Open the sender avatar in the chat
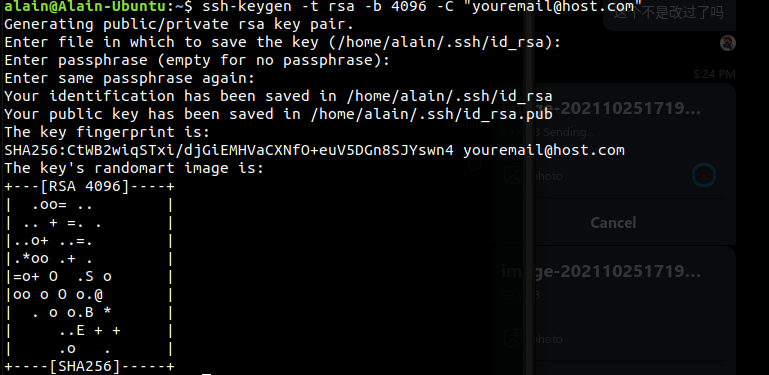The image size is (769, 375). 728,43
